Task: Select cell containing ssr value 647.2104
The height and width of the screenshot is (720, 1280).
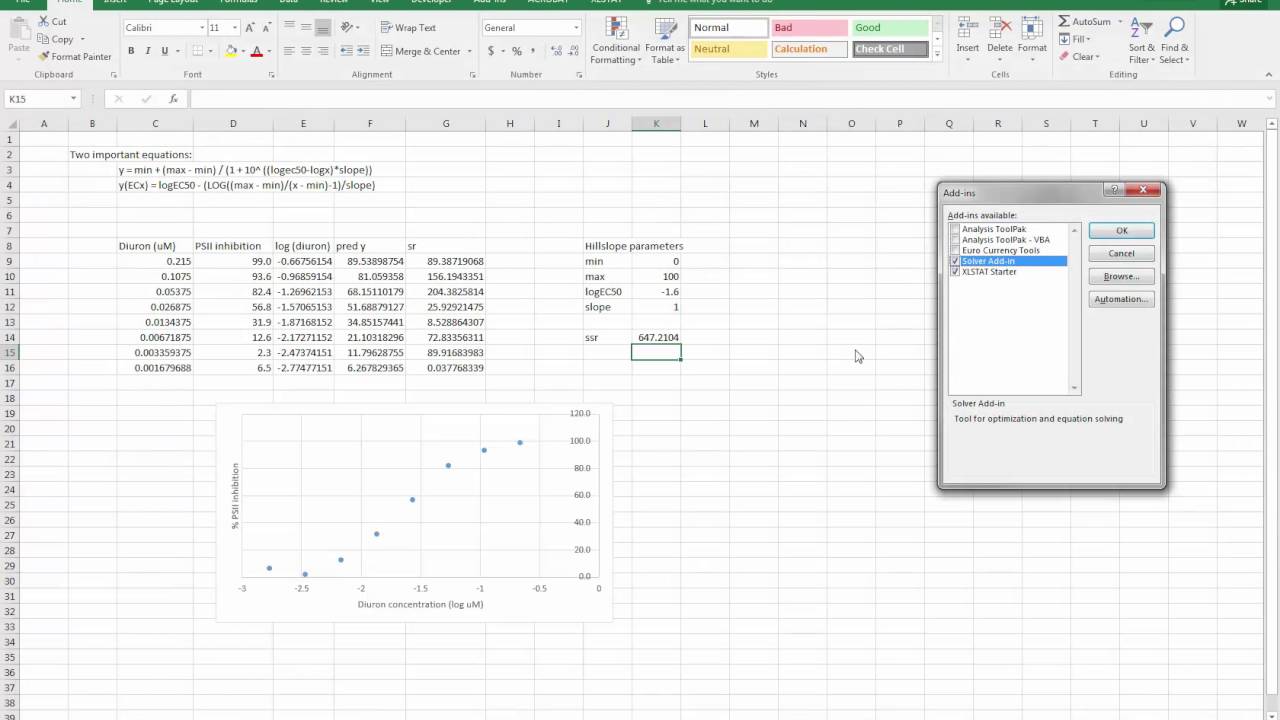Action: pos(656,338)
